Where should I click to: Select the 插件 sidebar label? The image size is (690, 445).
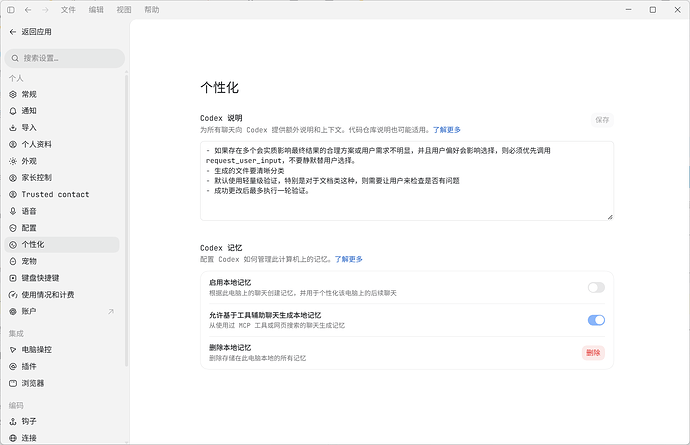tap(29, 366)
